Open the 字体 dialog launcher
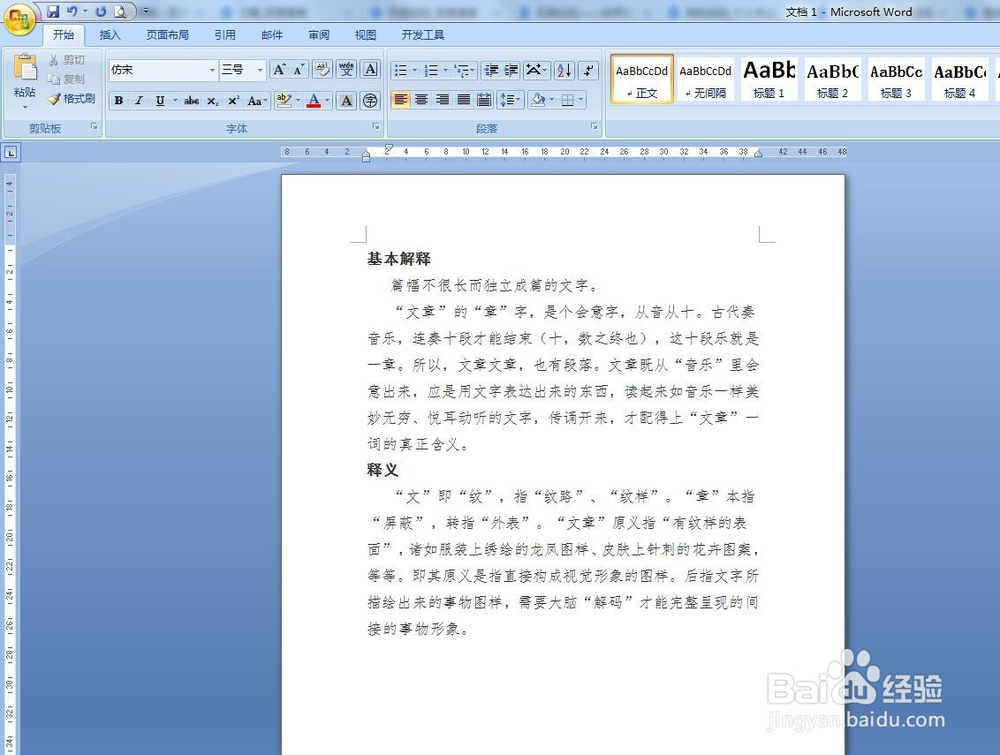 [376, 127]
